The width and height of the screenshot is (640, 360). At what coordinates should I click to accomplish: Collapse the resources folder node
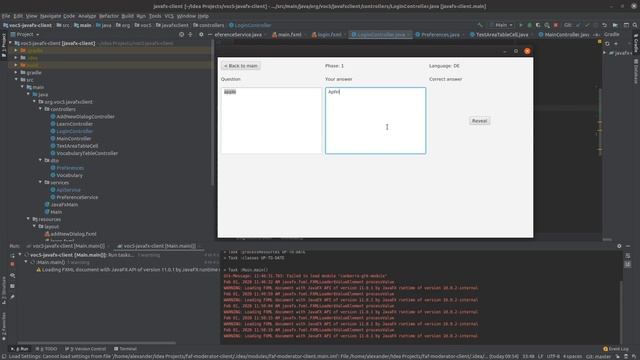pyautogui.click(x=29, y=219)
